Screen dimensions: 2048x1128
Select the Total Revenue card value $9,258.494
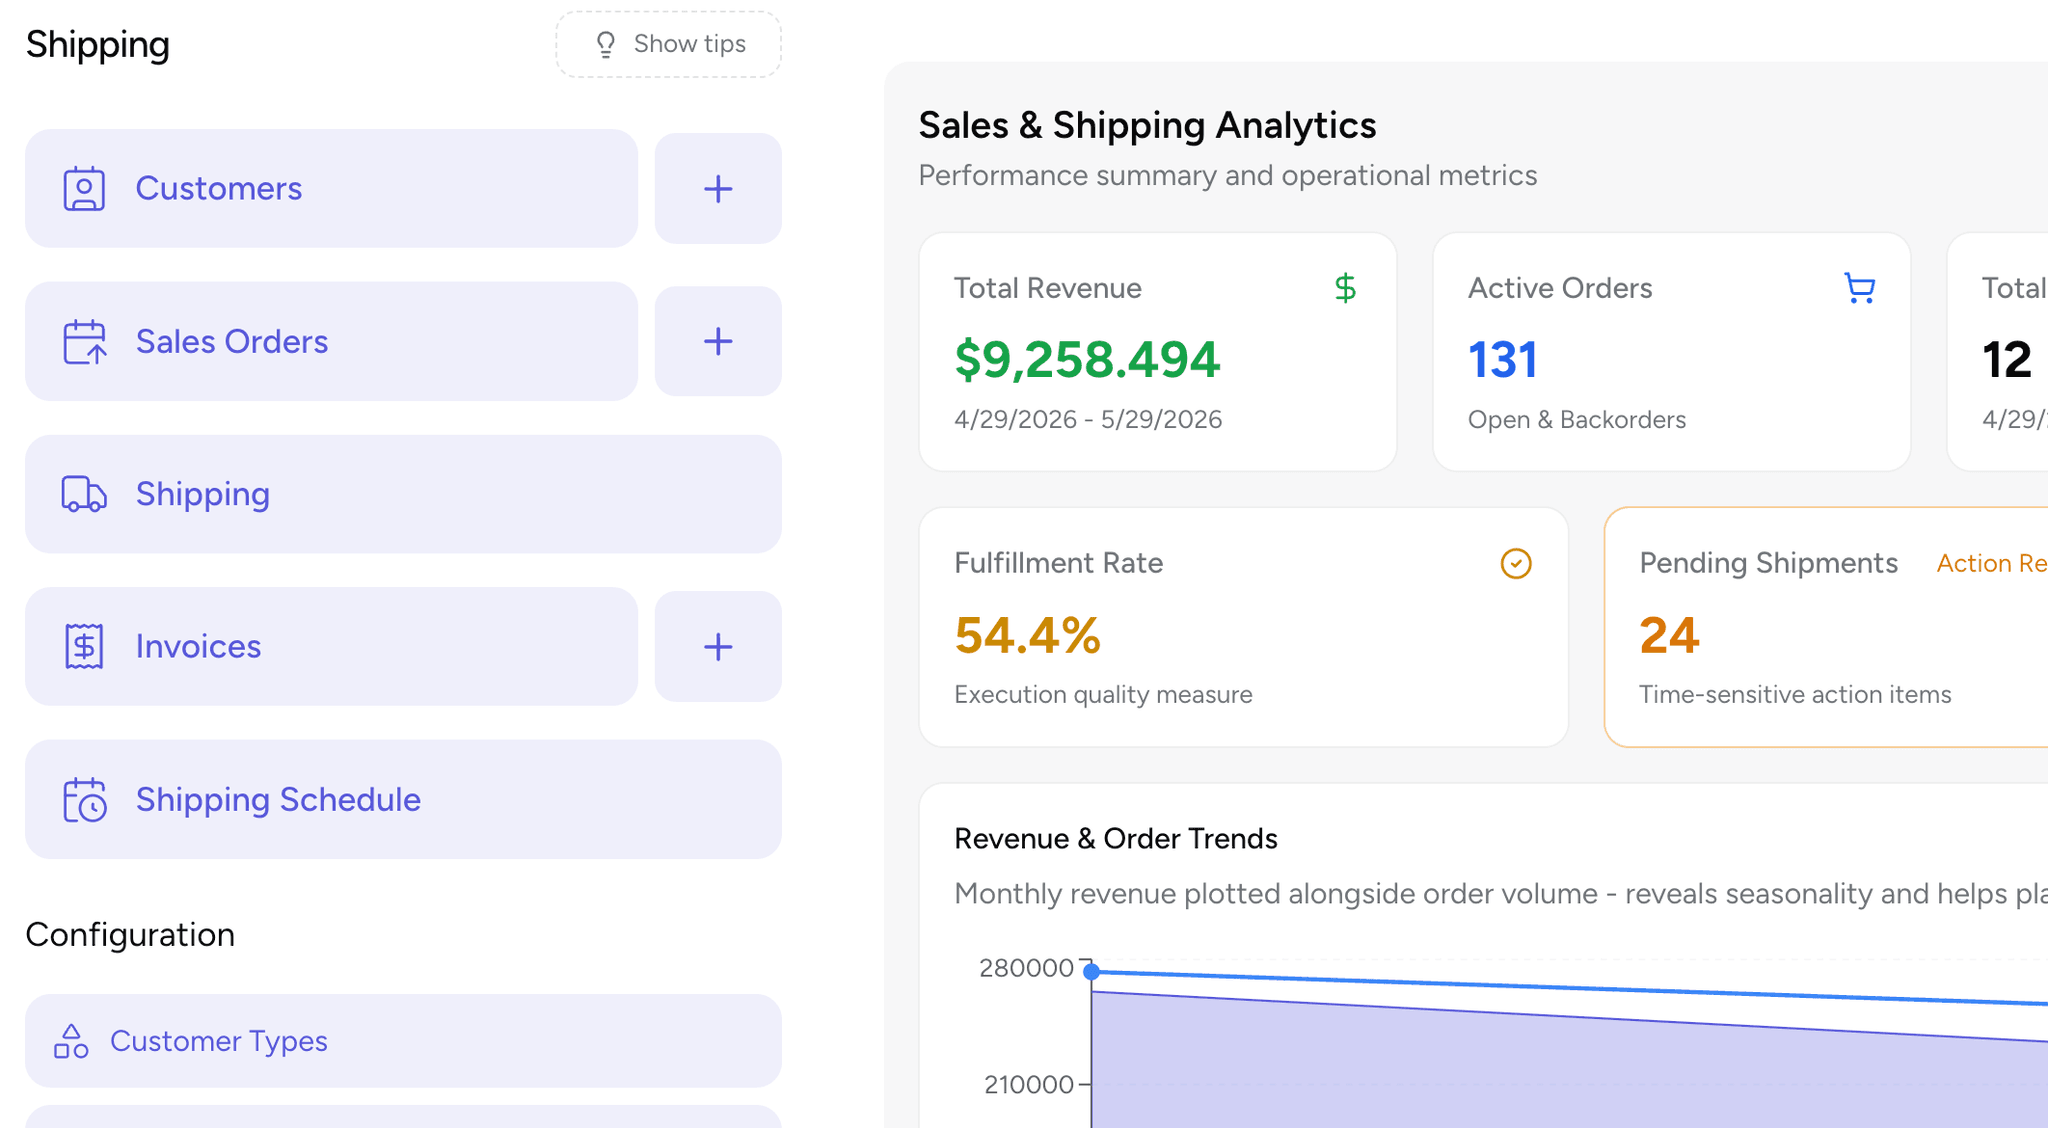click(x=1087, y=359)
